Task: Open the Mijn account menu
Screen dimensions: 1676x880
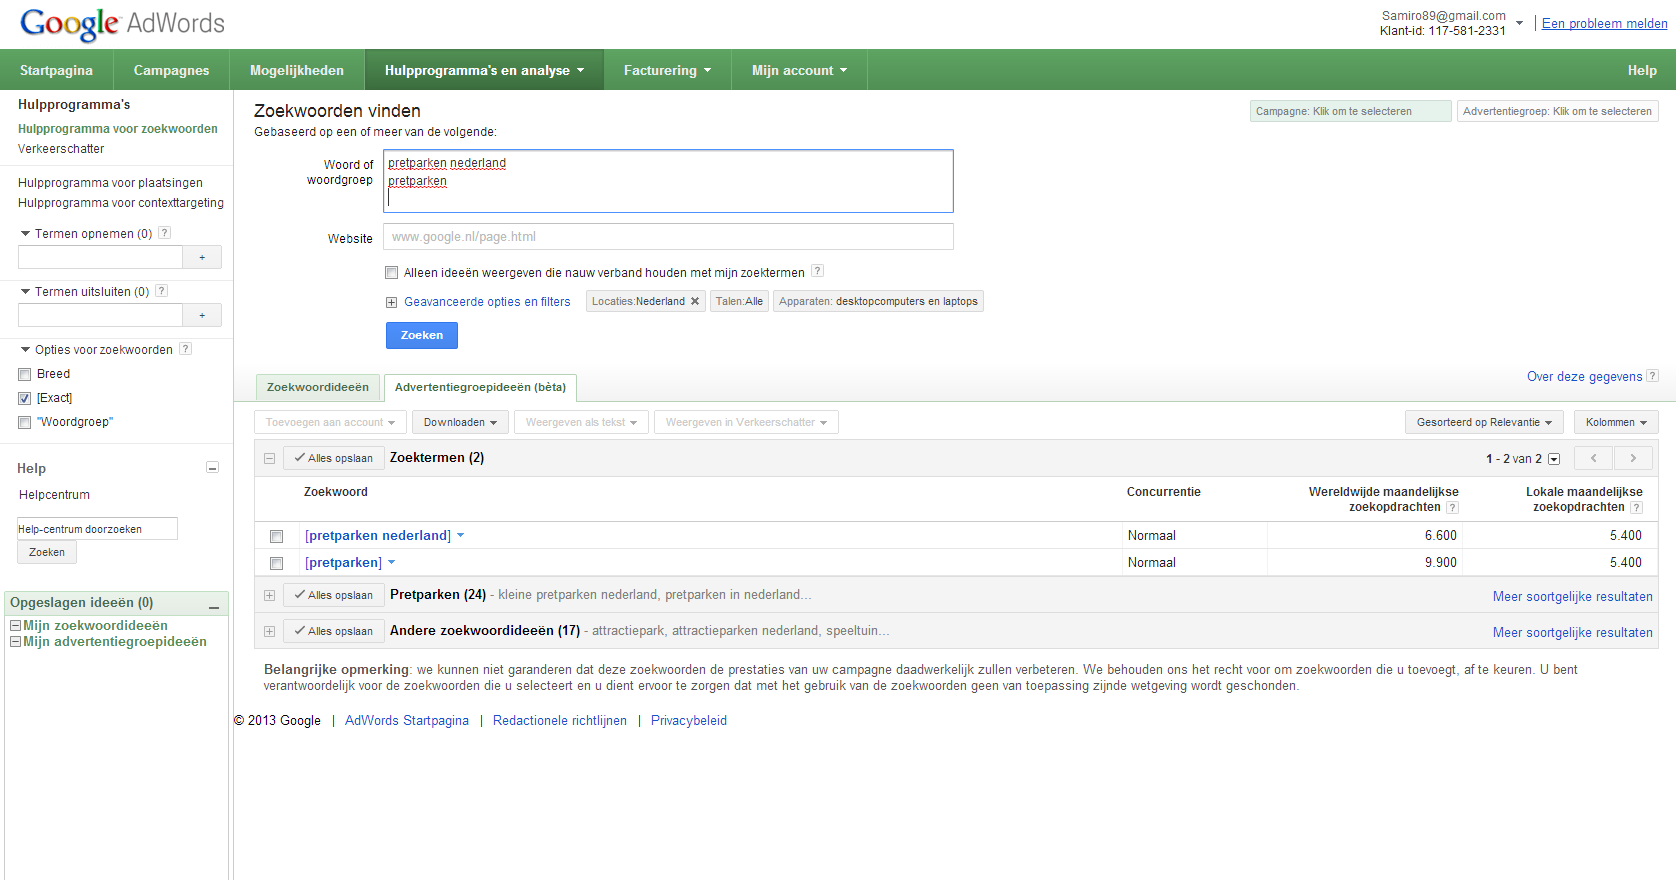Action: (799, 70)
